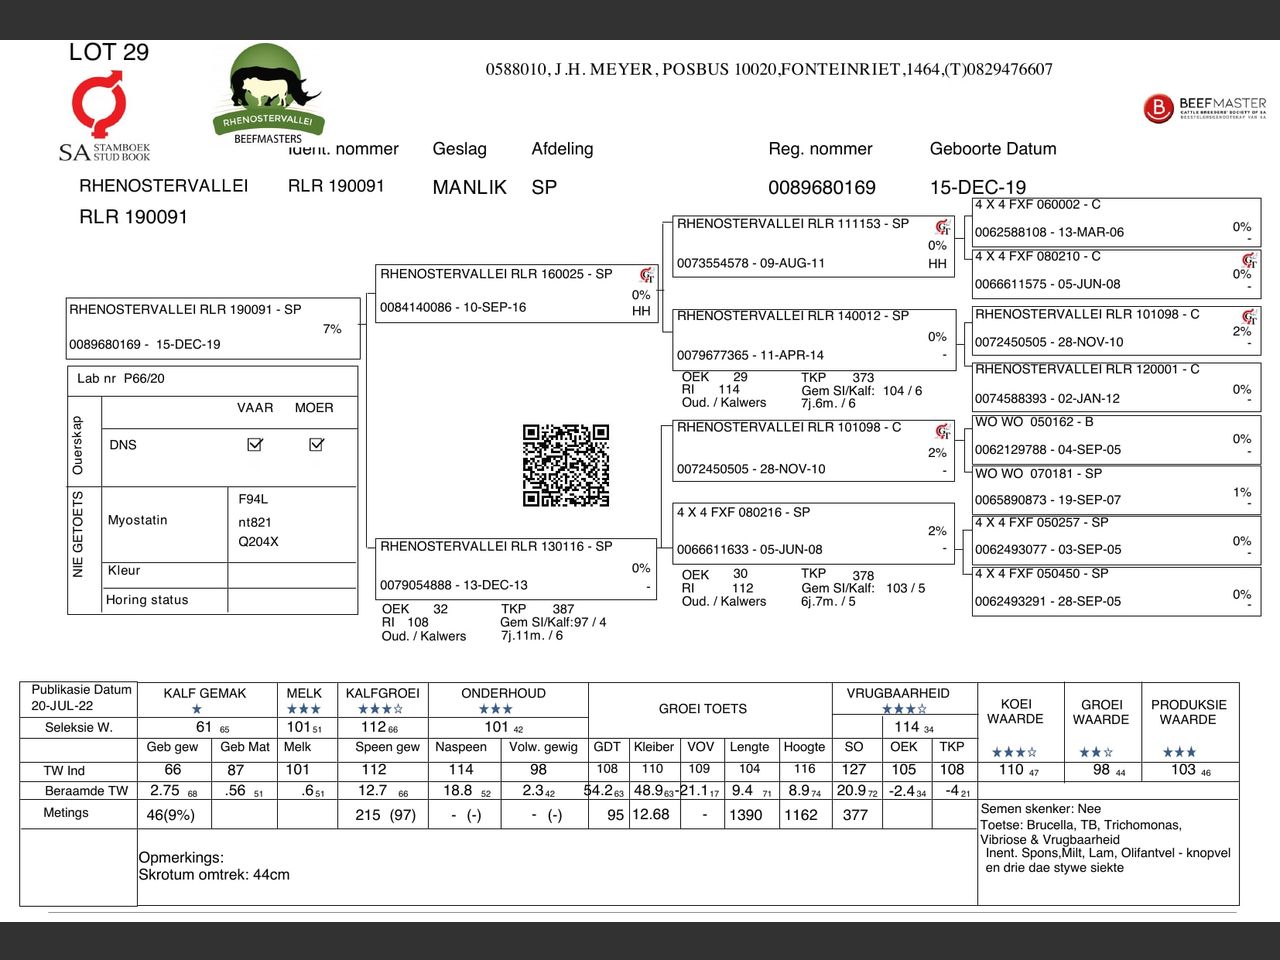Click the QR code in the pedigree
Screen dimensions: 1280x960
coord(566,465)
